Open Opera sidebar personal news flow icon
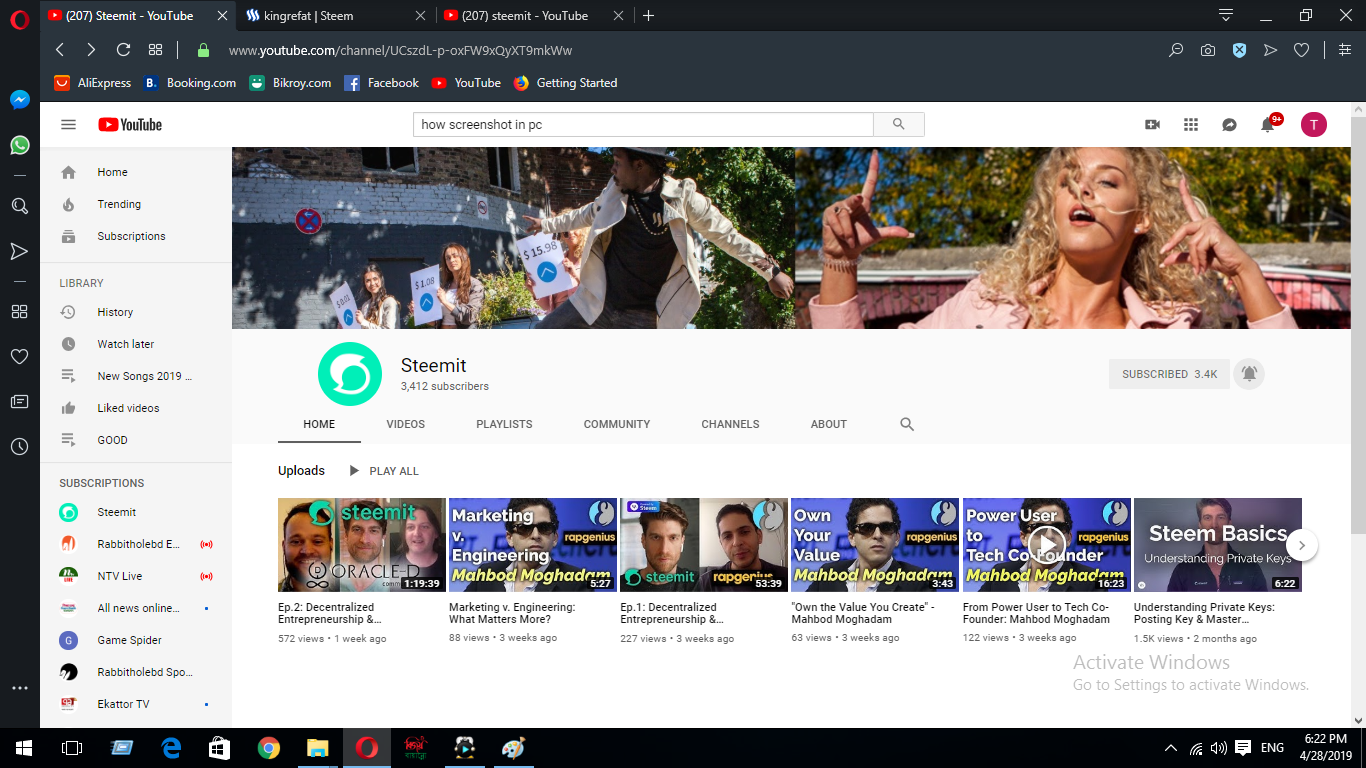The height and width of the screenshot is (768, 1366). pos(19,402)
